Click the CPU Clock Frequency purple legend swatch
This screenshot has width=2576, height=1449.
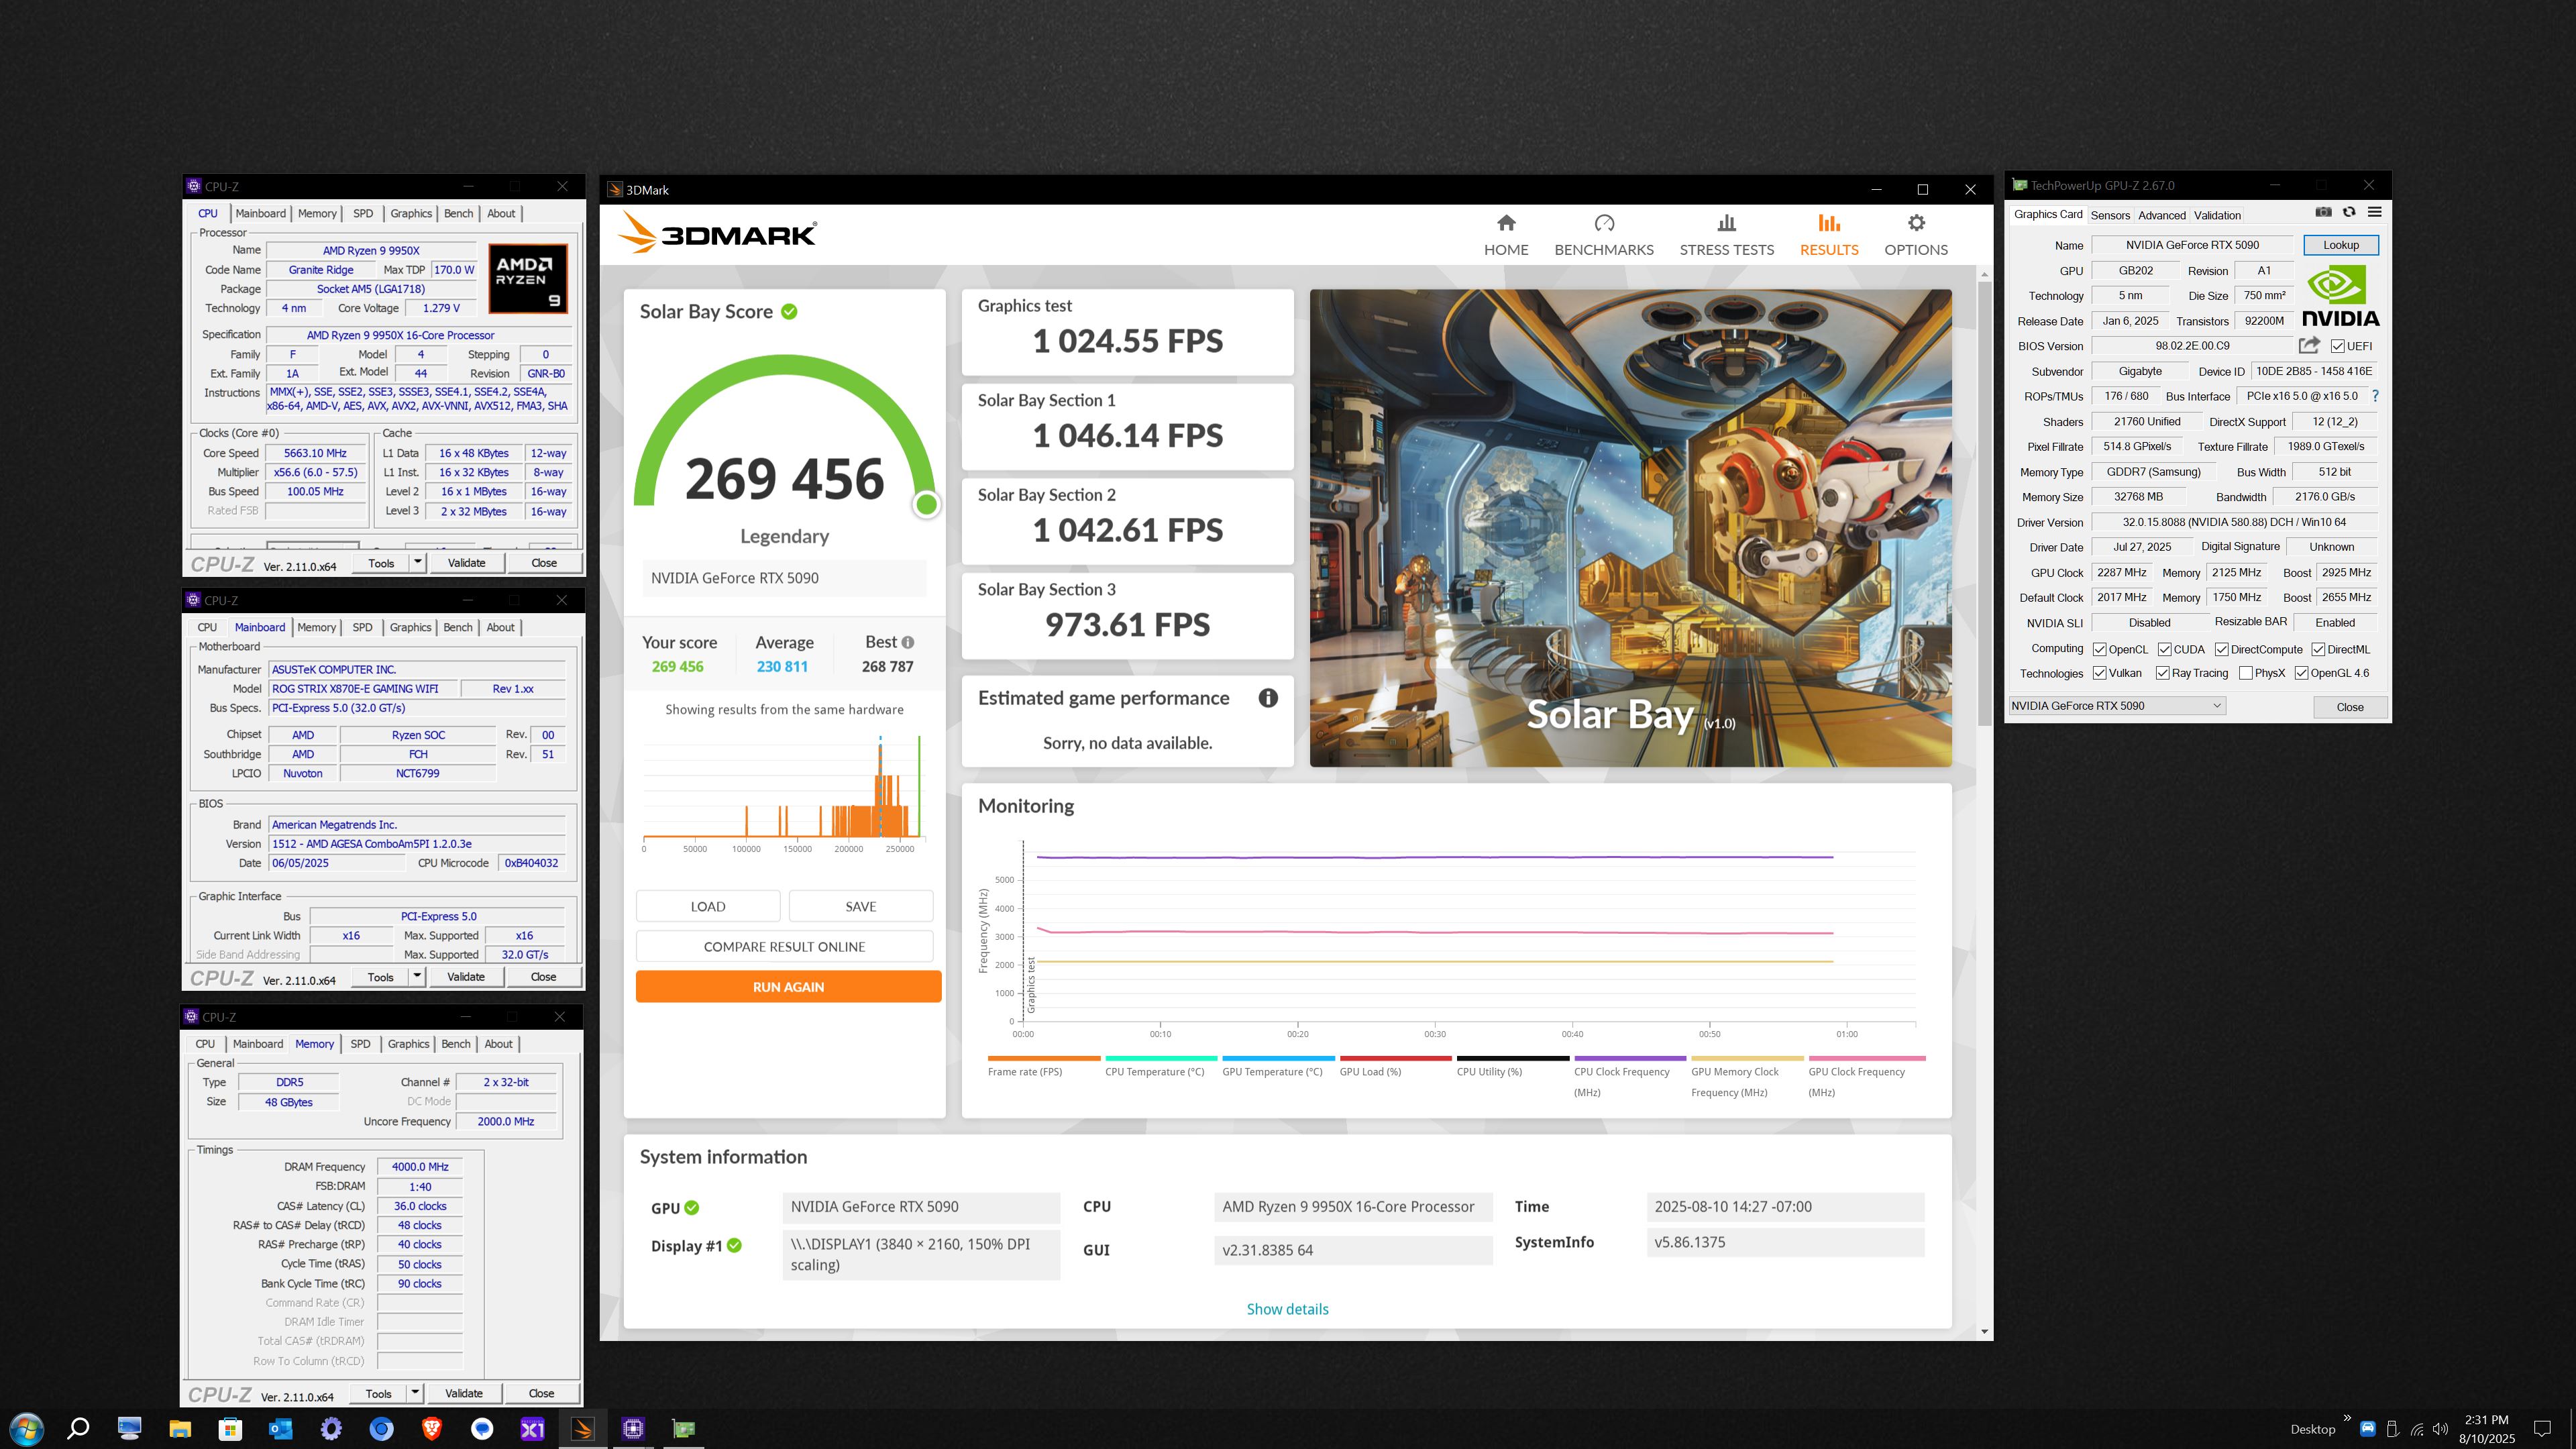click(1629, 1057)
